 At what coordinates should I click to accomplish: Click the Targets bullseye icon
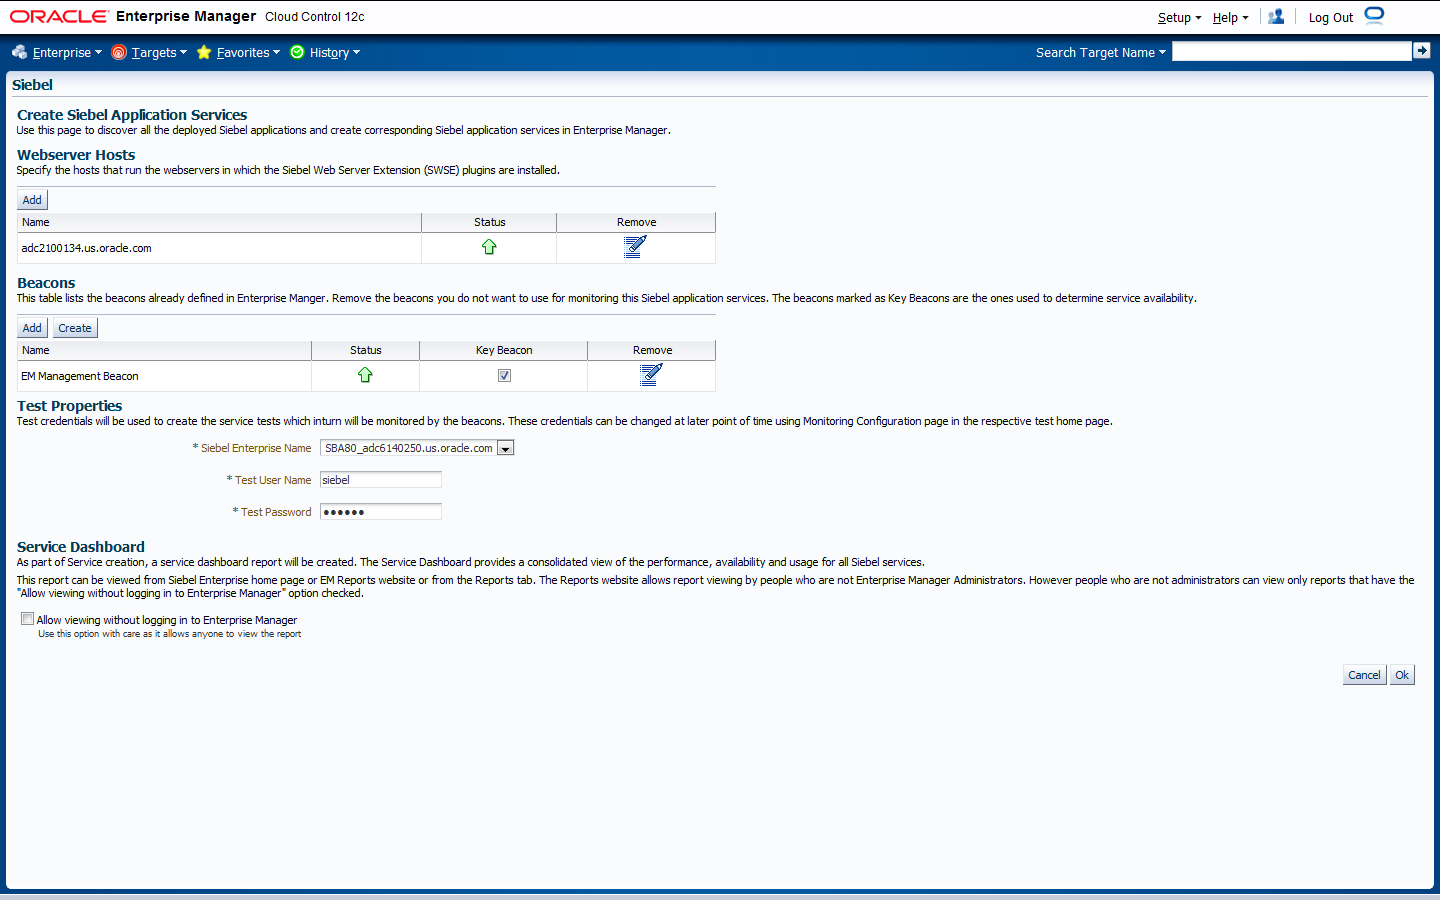(x=119, y=52)
